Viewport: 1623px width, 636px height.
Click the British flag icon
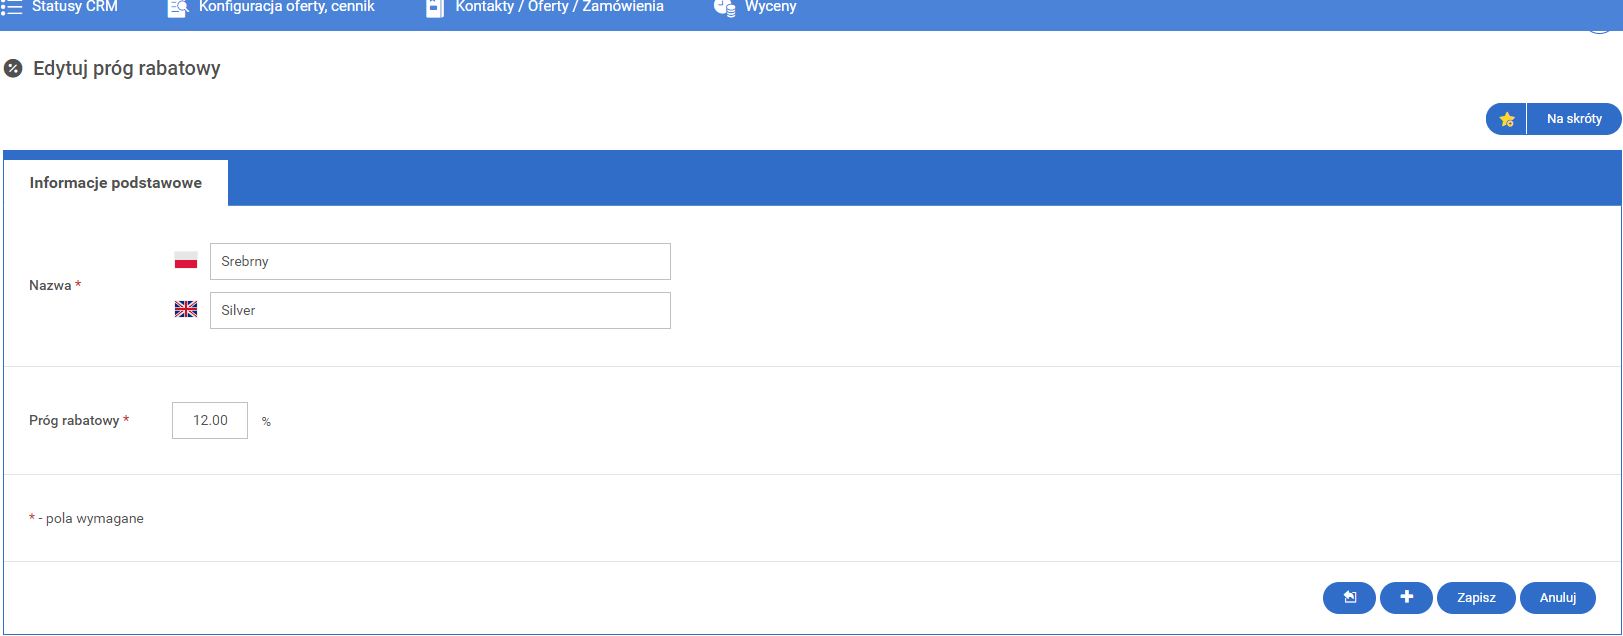pyautogui.click(x=186, y=310)
